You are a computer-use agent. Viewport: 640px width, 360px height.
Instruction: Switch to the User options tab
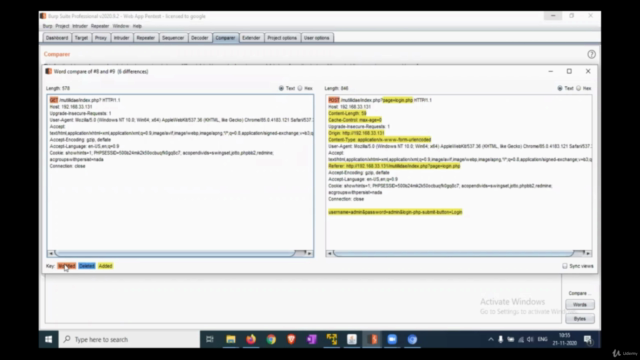click(317, 38)
